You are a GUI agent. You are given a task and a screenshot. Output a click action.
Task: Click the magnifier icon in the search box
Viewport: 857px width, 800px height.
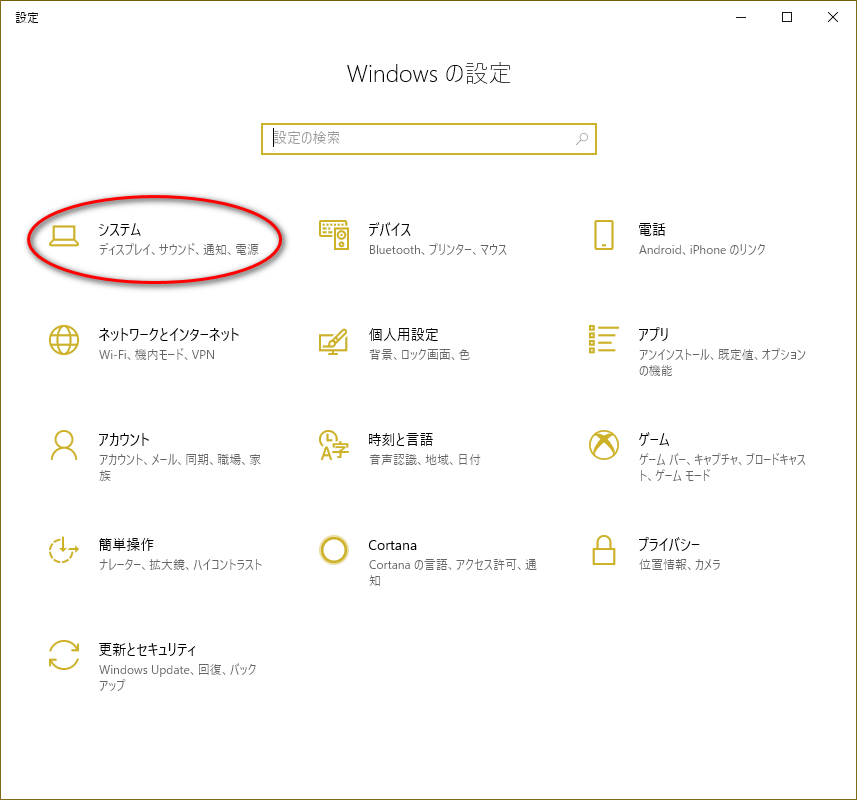pyautogui.click(x=582, y=139)
